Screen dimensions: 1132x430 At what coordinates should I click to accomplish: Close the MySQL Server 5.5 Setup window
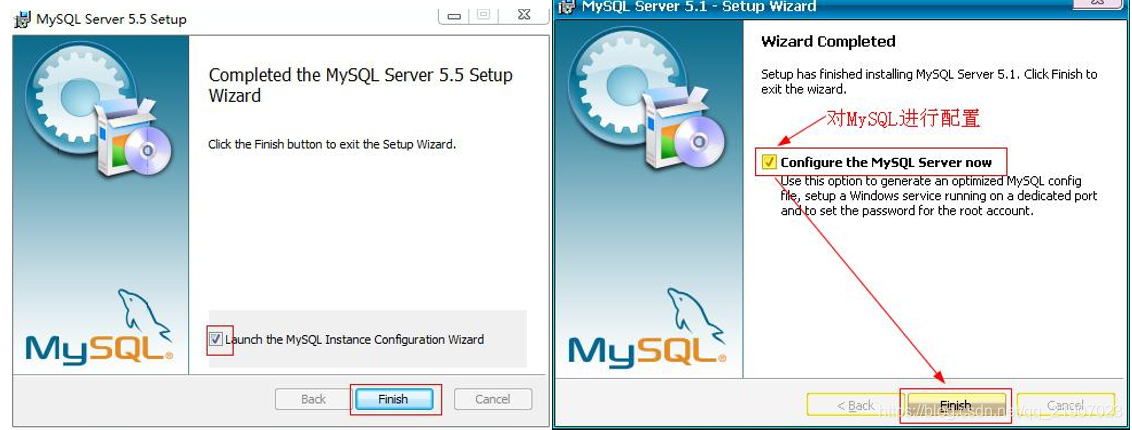[525, 14]
